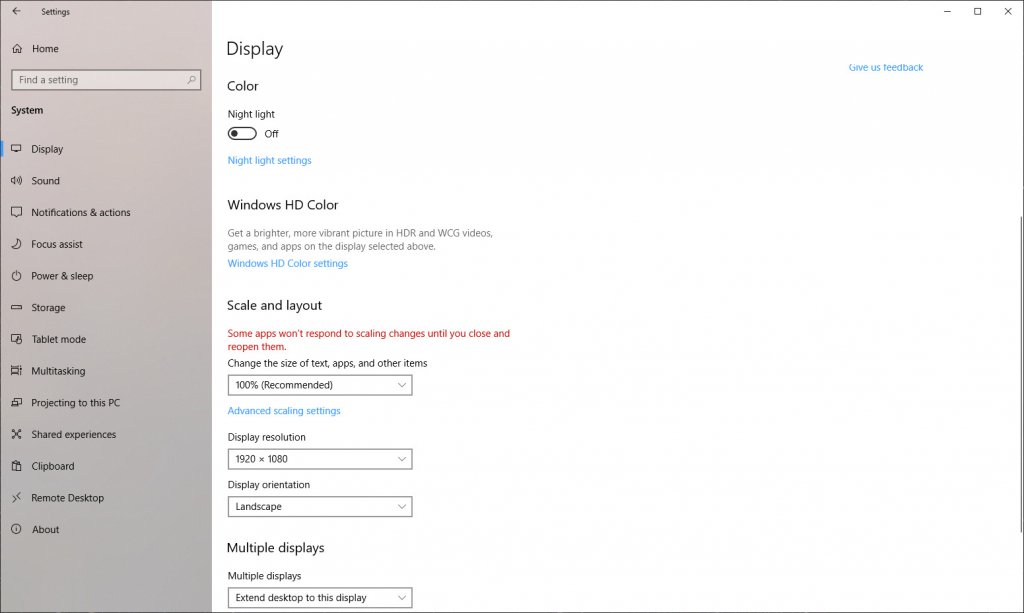Open the Display resolution dropdown

320,459
